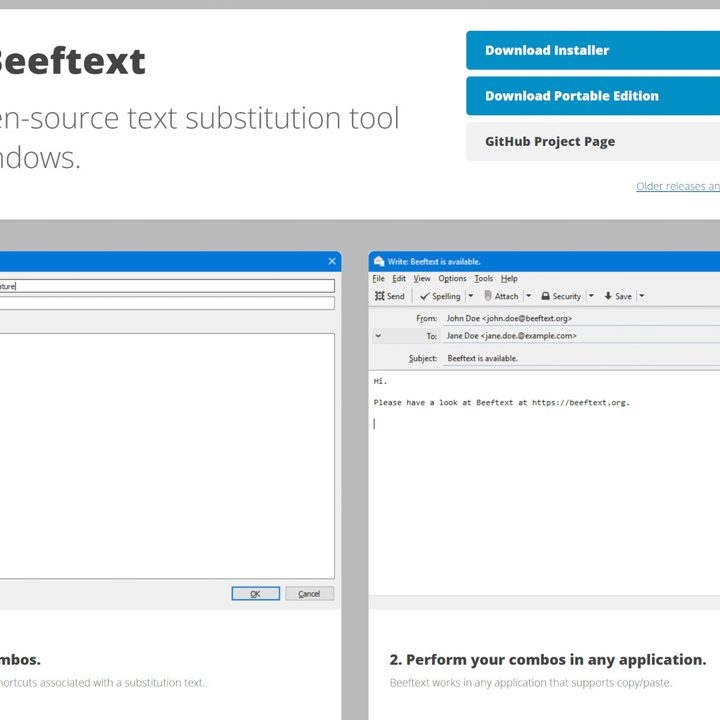Open the Tools menu in Write window

pyautogui.click(x=484, y=278)
